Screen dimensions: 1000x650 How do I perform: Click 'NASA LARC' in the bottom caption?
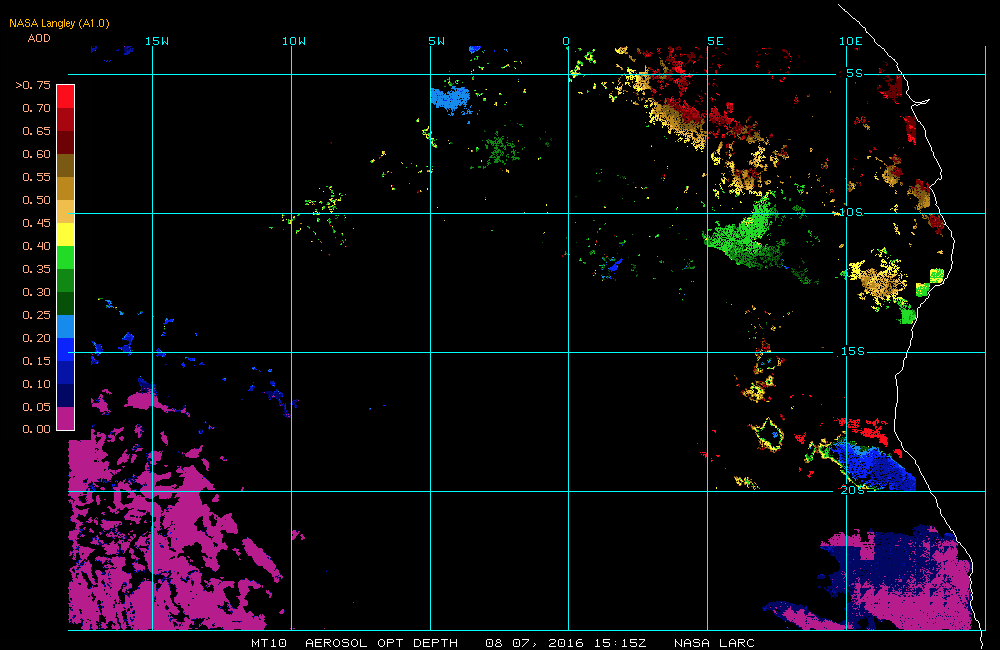(x=714, y=643)
